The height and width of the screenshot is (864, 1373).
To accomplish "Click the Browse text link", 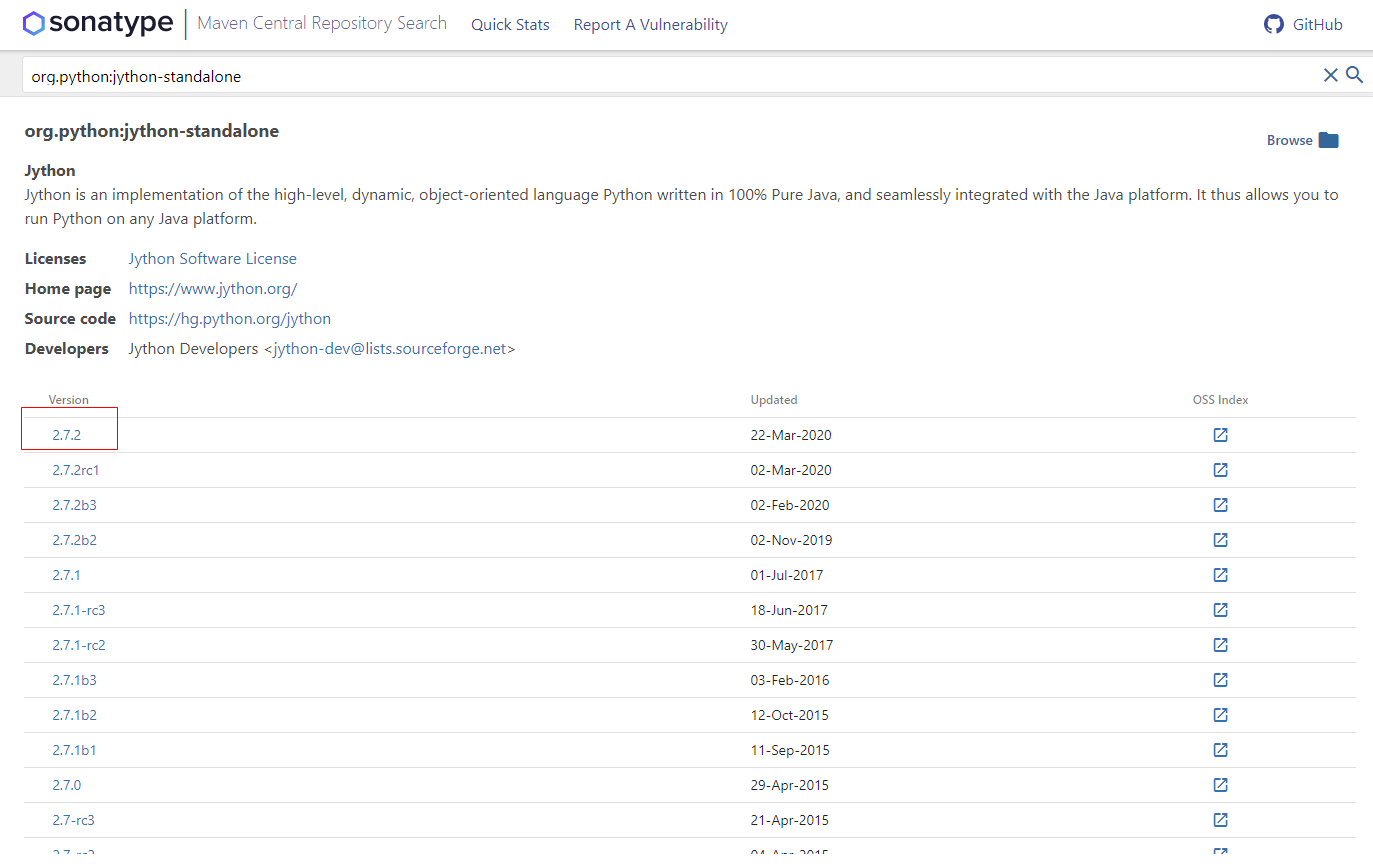I will (x=1289, y=140).
